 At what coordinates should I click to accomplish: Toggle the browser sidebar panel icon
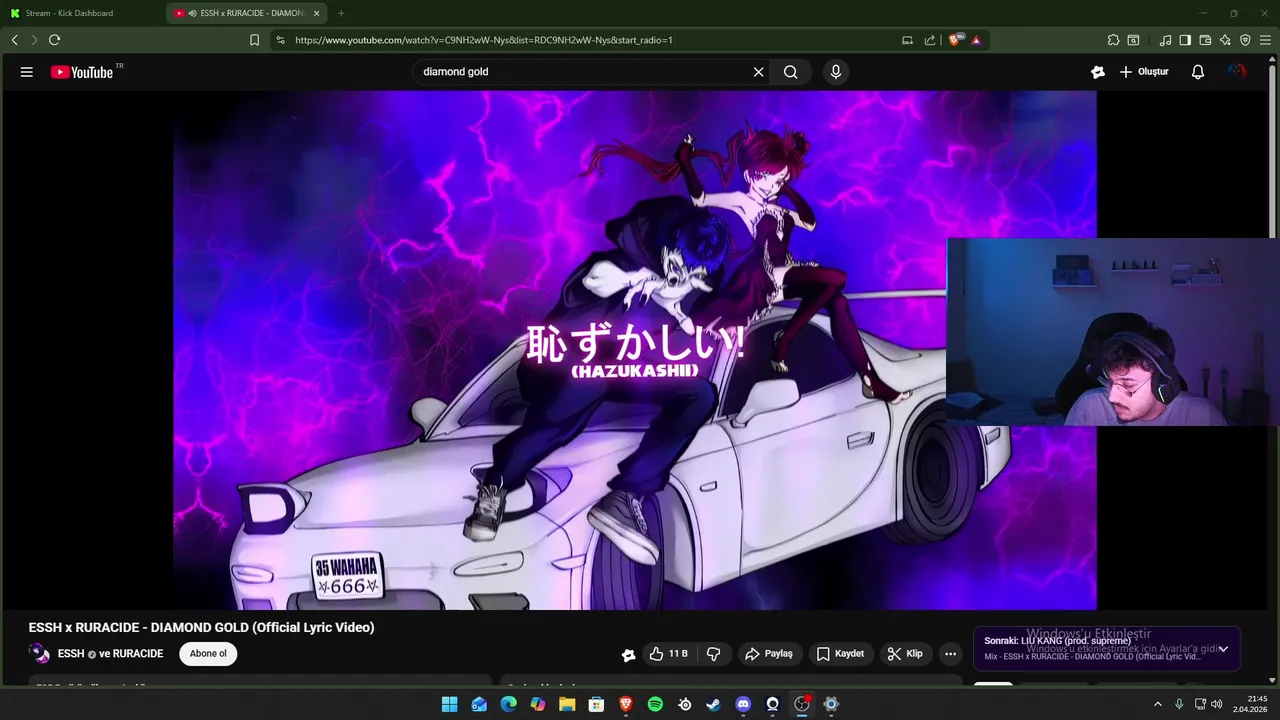click(x=1185, y=40)
